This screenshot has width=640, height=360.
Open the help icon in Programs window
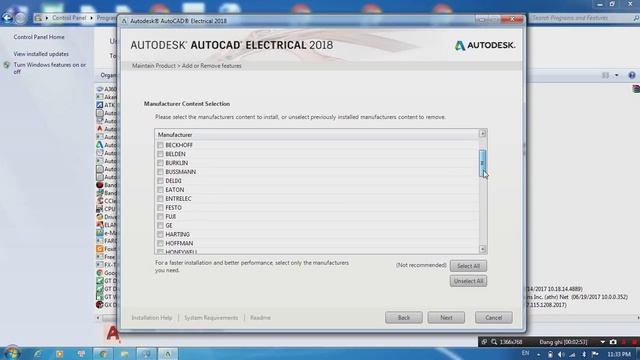(632, 76)
